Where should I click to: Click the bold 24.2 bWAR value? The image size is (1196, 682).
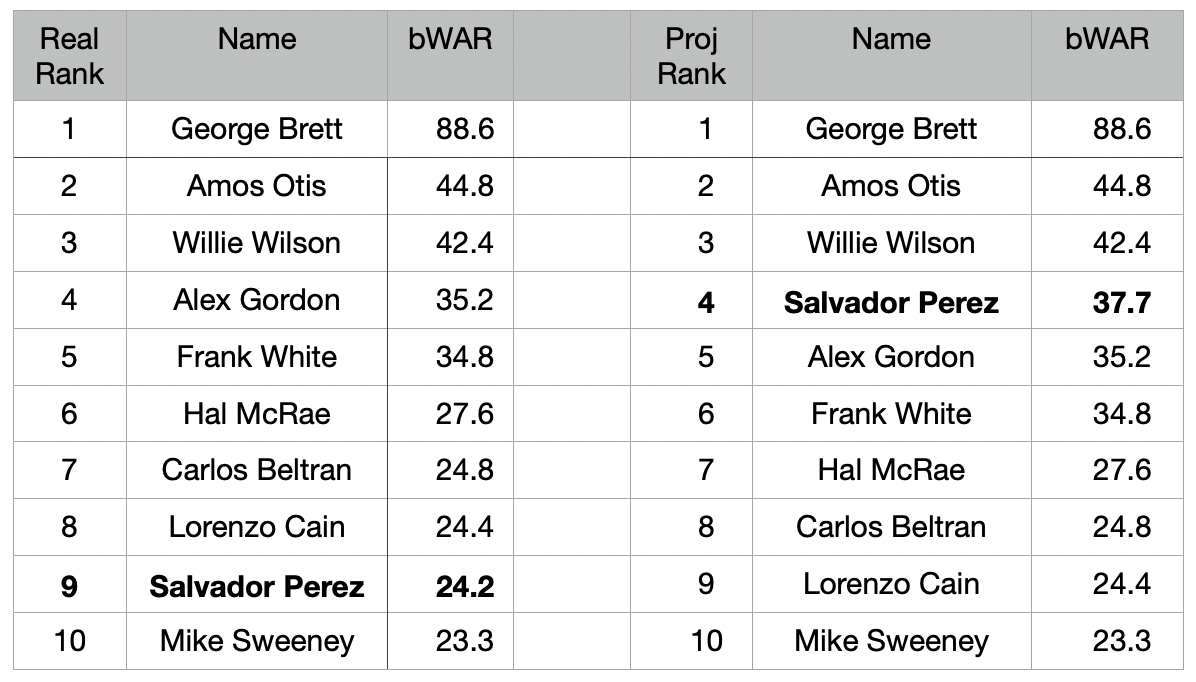pos(464,586)
